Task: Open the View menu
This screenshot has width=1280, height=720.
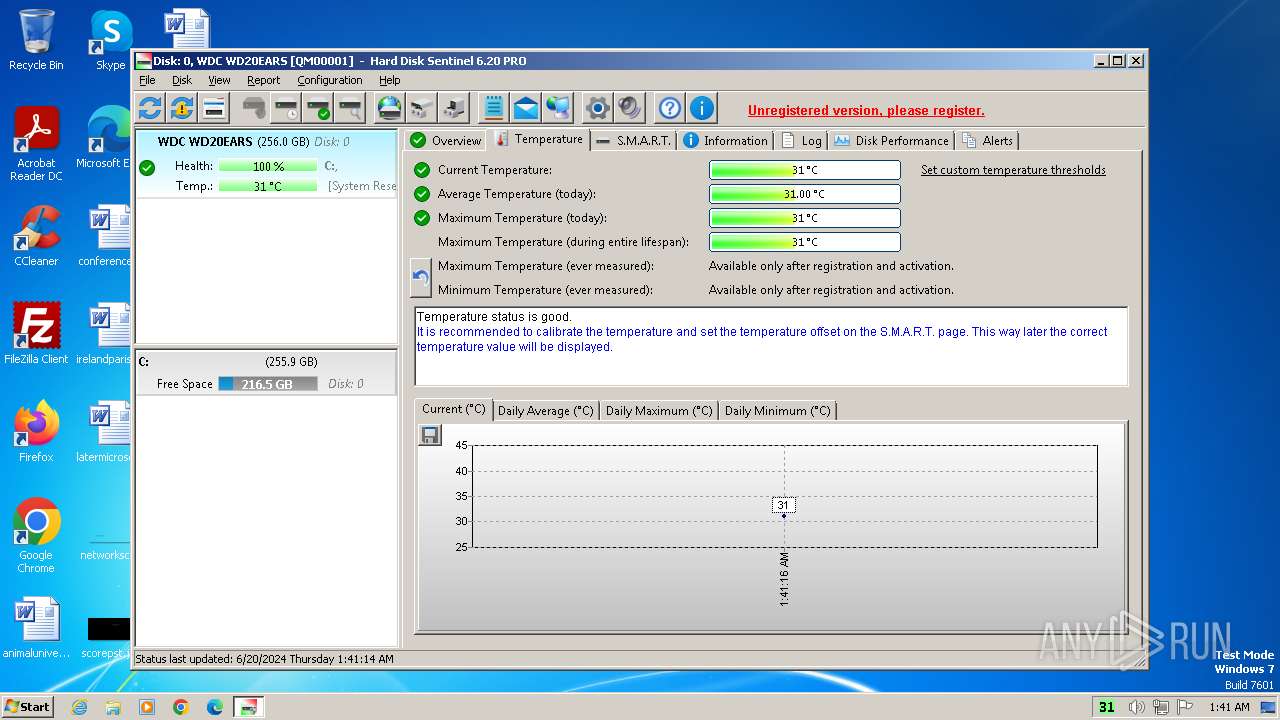Action: click(219, 80)
